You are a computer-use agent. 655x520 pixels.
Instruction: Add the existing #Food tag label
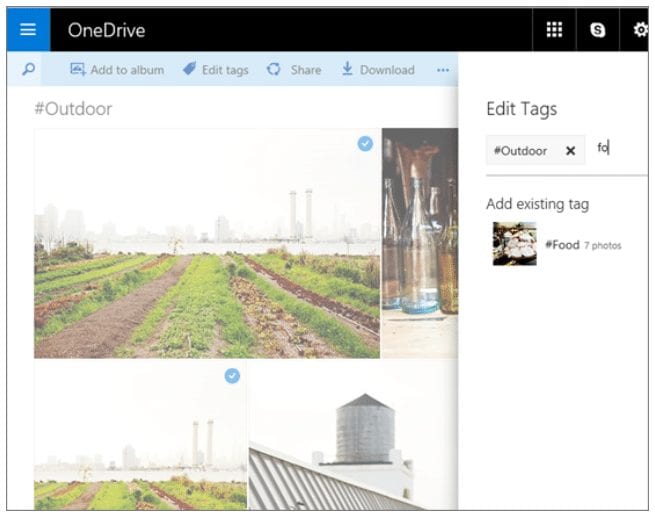coord(563,245)
